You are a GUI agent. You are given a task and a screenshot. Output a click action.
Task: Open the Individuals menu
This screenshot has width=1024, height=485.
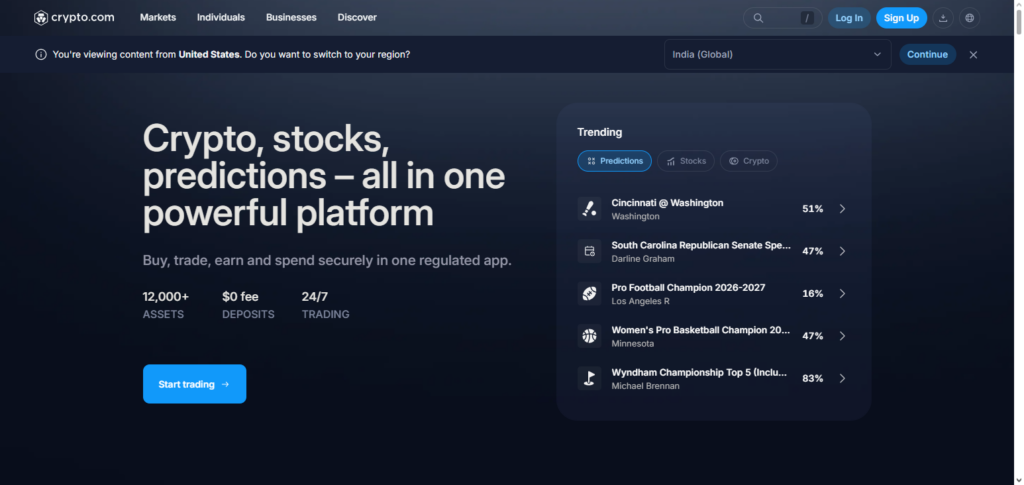pos(221,18)
